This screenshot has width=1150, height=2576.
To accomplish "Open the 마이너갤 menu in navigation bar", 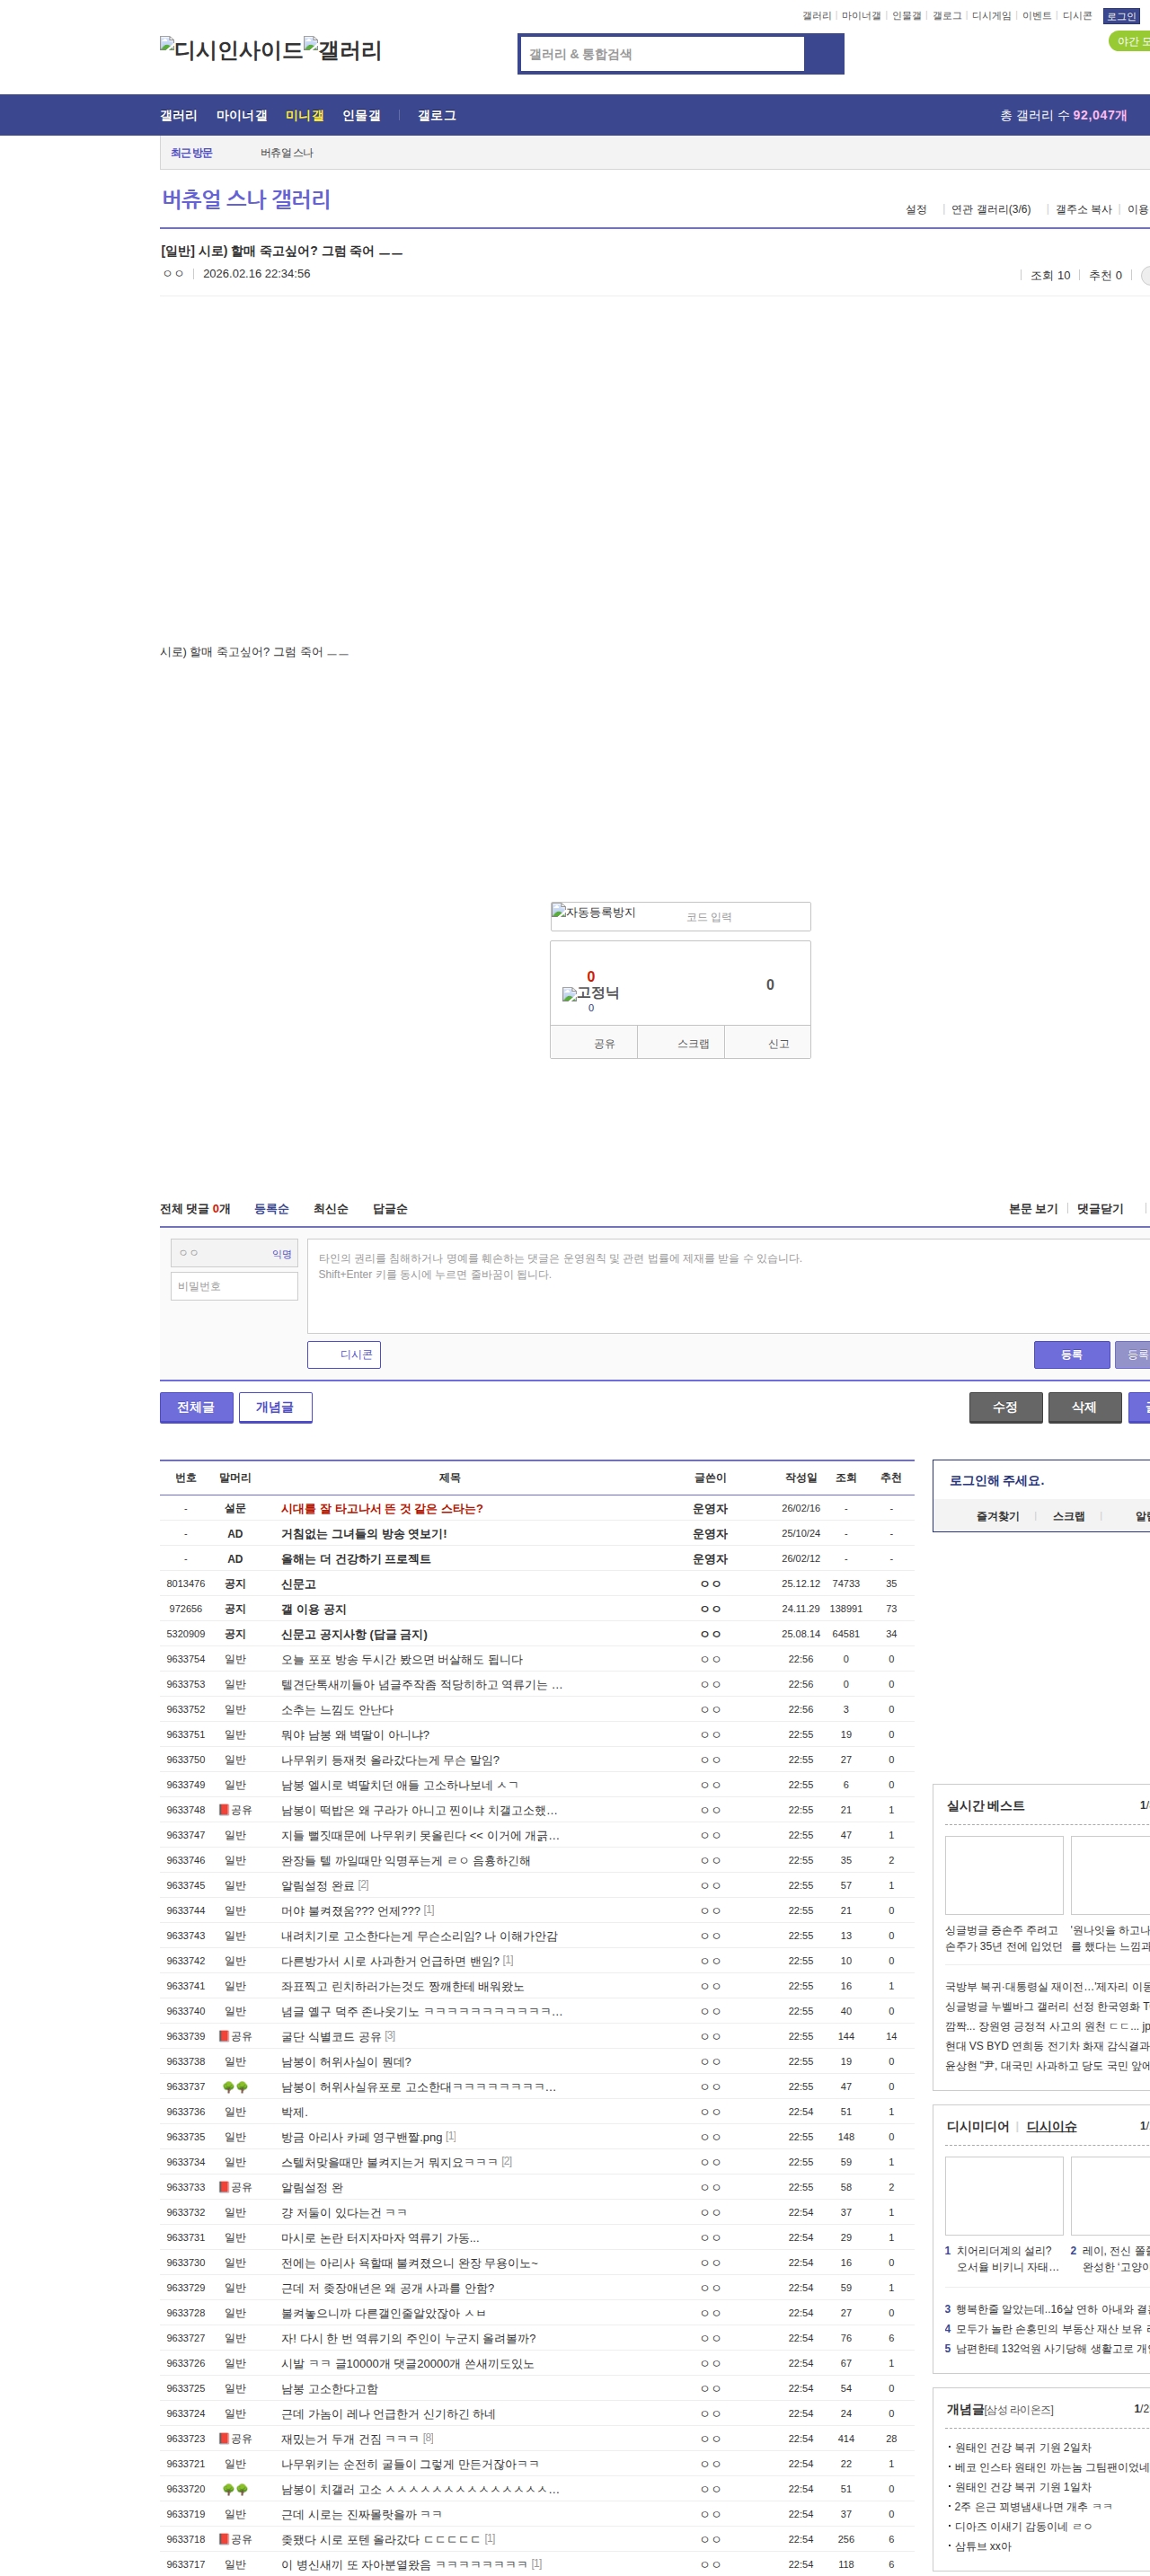I will pos(241,115).
